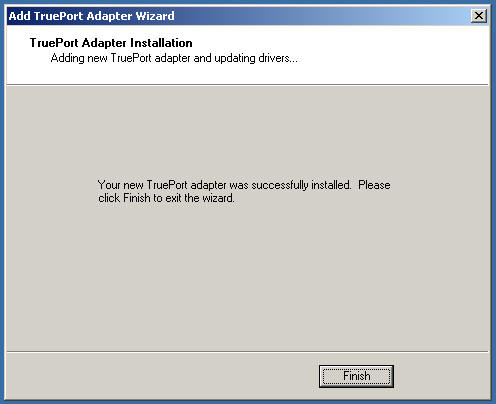Click the Add TruePort Adapter Wizard title bar
The width and height of the screenshot is (496, 404).
tap(248, 16)
